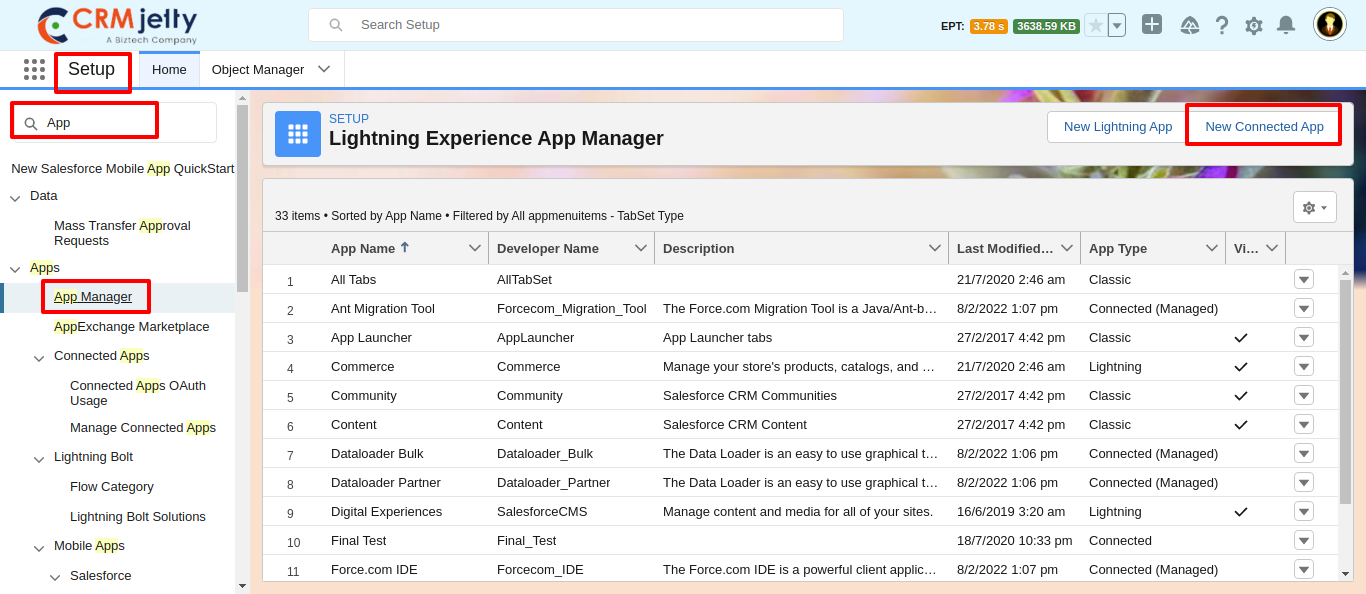Open App Manager in the sidebar
1366x594 pixels.
[x=93, y=297]
